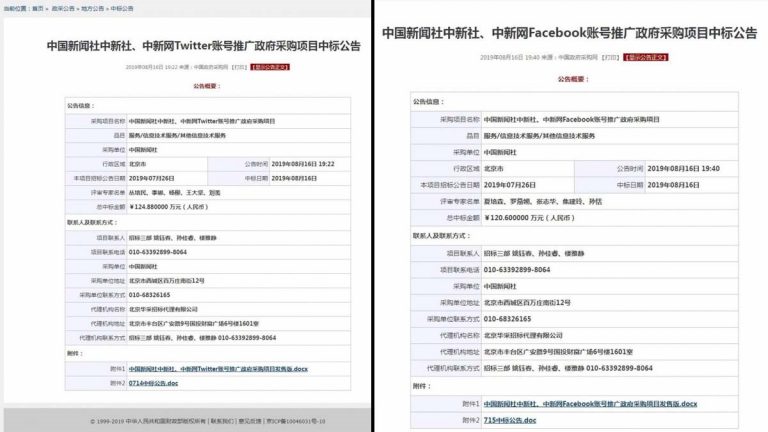Click announcement time 2019年08月16日 19:22
Viewport: 768px width, 432px height.
(x=303, y=164)
